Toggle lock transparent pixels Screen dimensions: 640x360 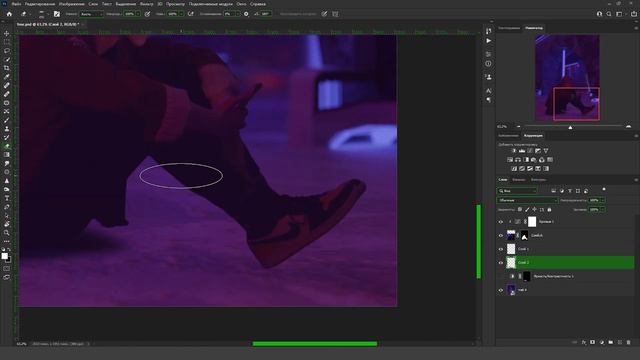pyautogui.click(x=520, y=209)
